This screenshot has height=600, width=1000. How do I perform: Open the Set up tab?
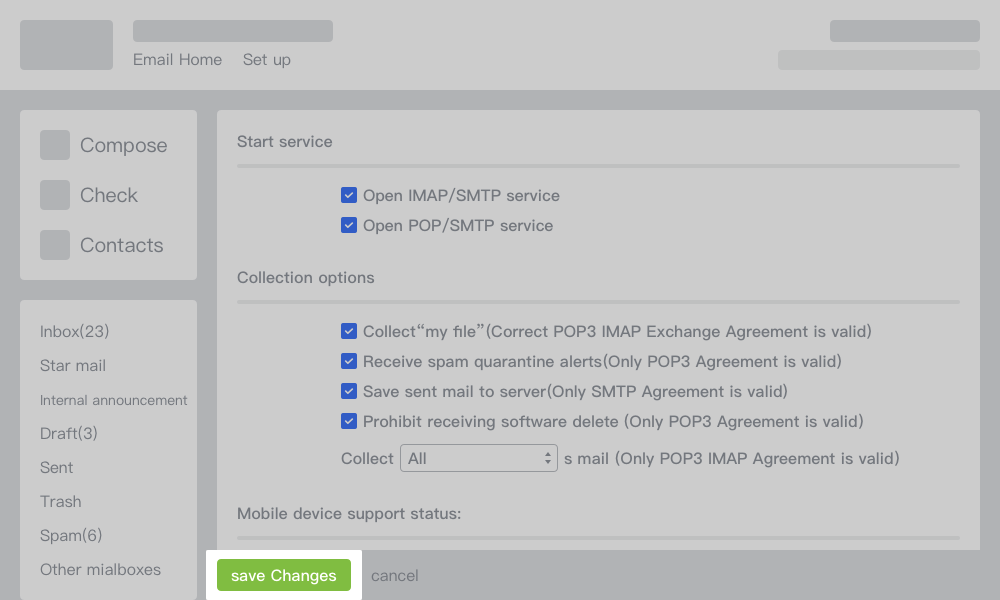(x=266, y=60)
